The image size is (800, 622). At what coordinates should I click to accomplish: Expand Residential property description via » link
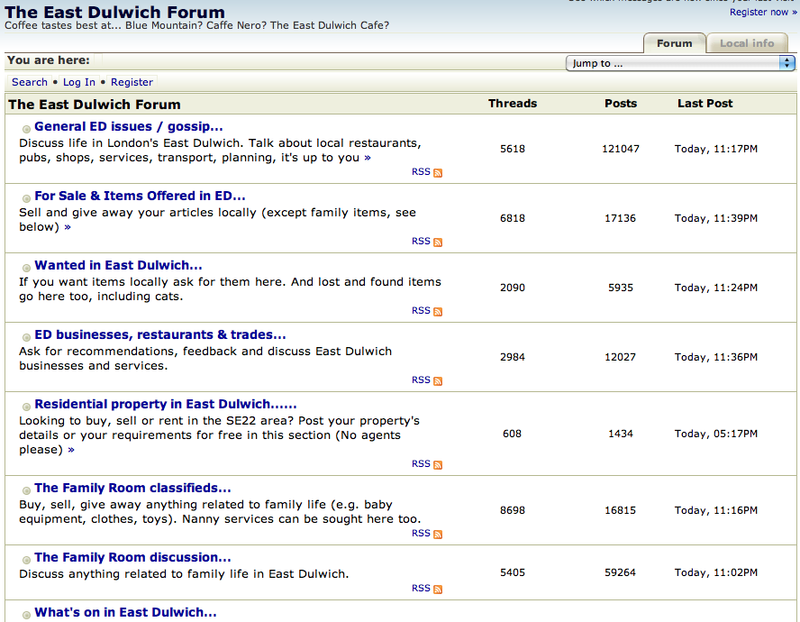71,450
